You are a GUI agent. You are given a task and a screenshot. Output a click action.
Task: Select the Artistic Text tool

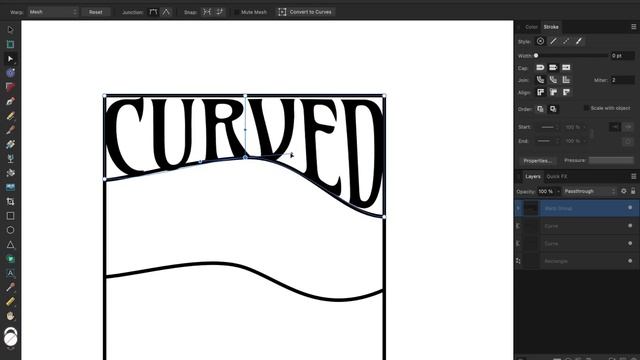[10, 273]
